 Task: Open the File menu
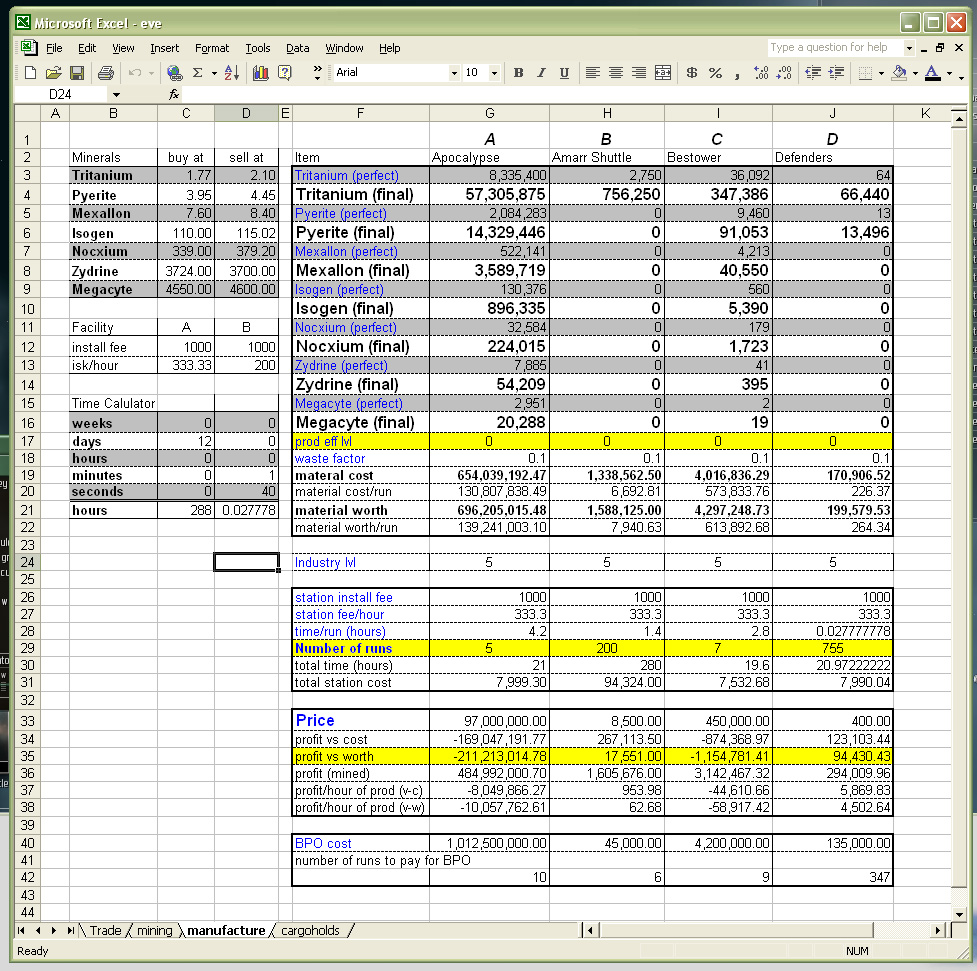pos(54,48)
